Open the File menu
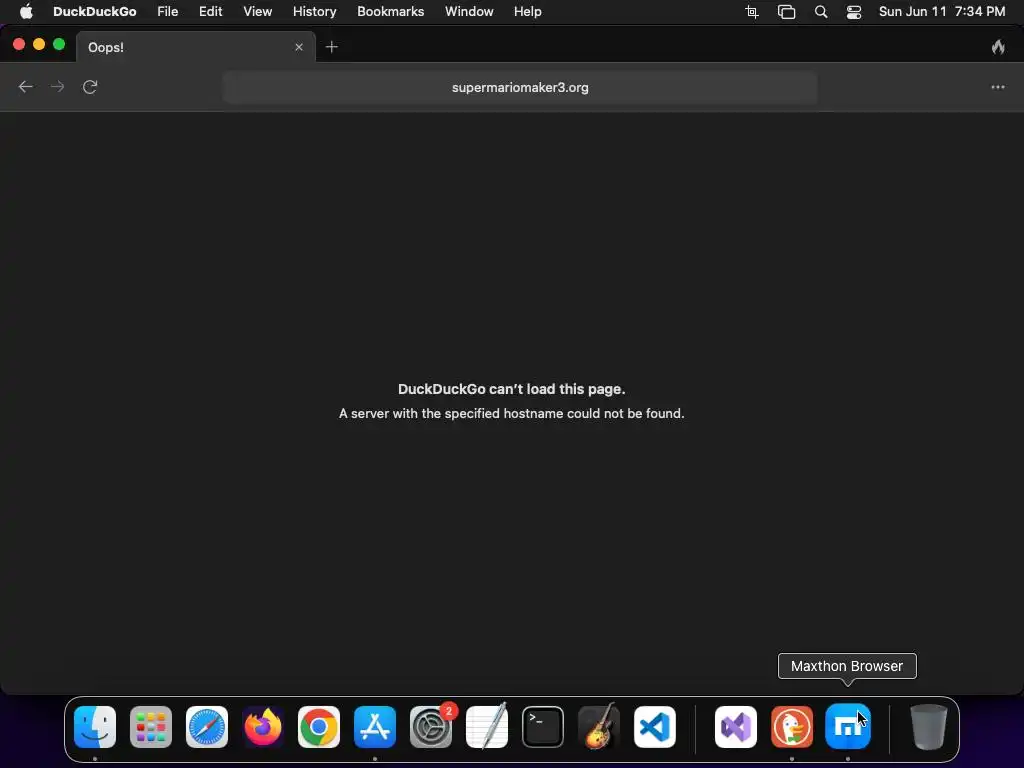Image resolution: width=1024 pixels, height=768 pixels. coord(168,12)
